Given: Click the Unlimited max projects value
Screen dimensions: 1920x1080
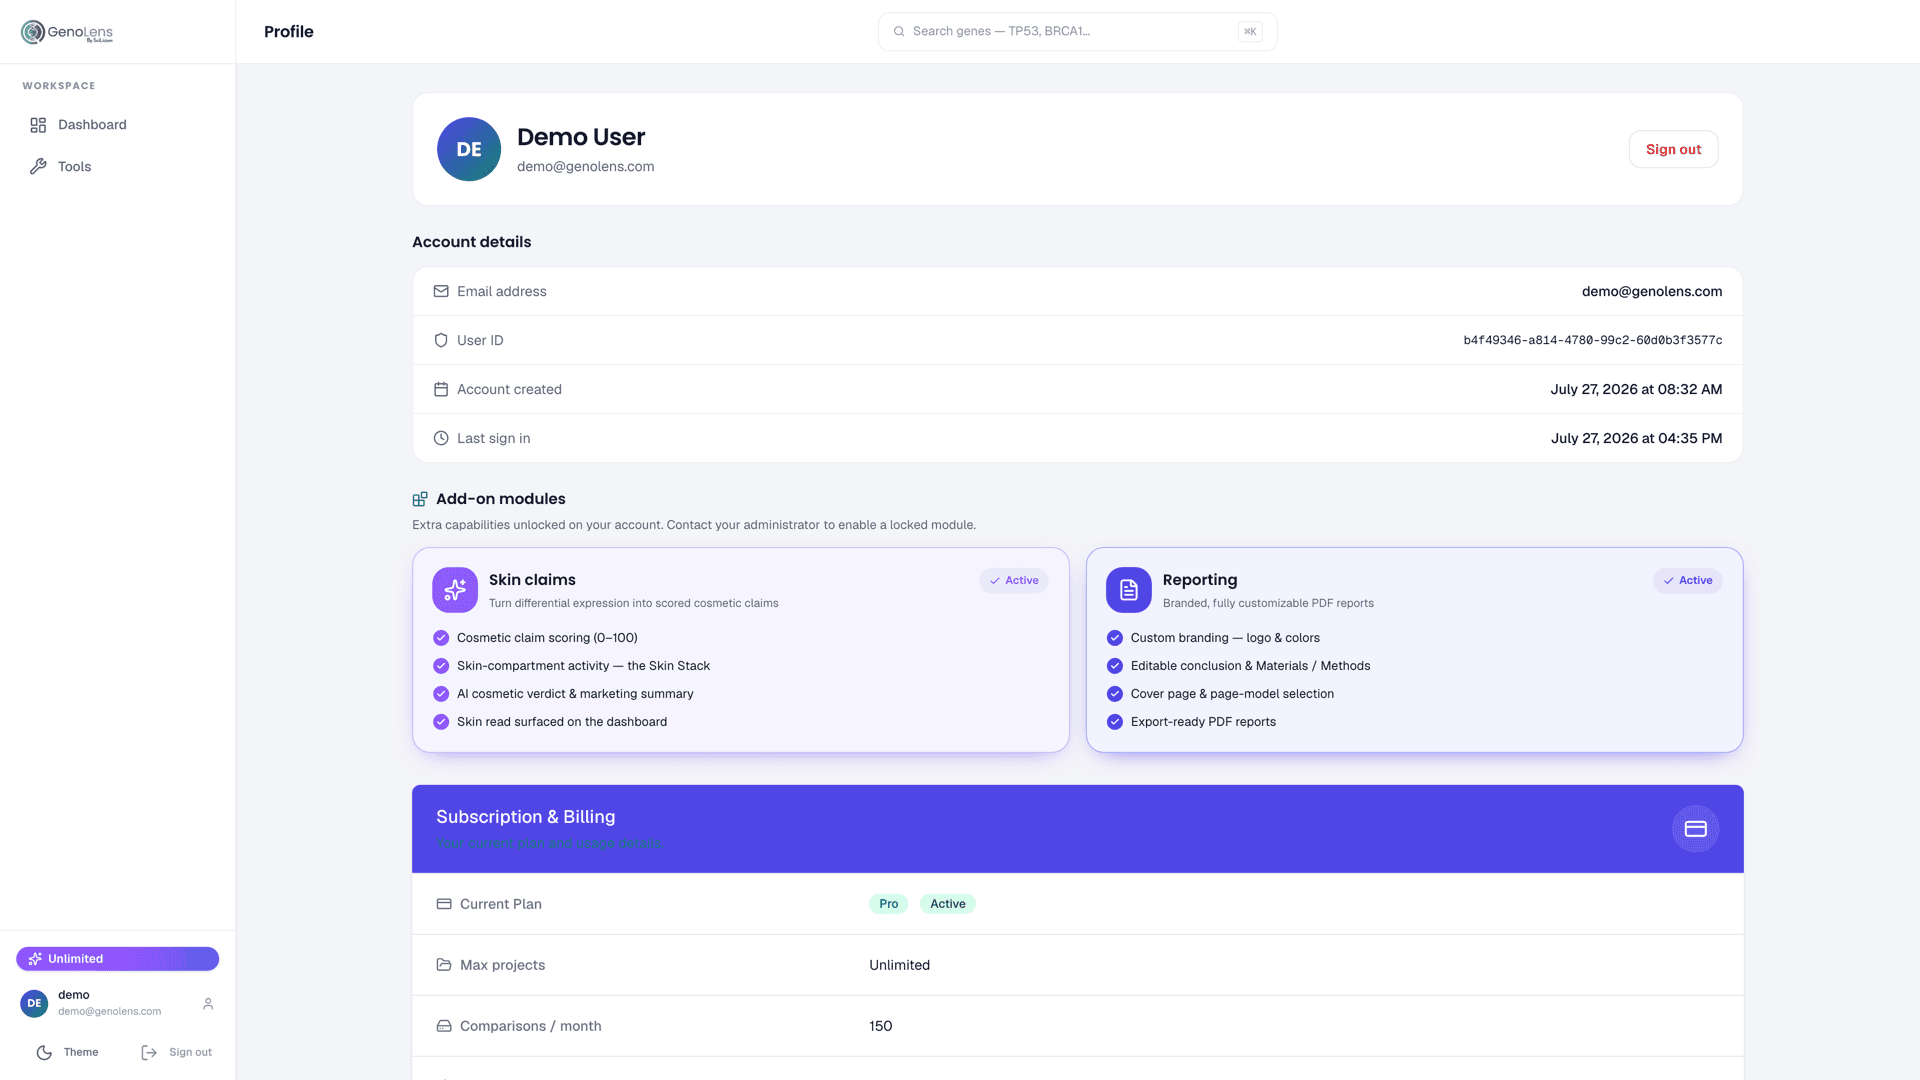Looking at the screenshot, I should click(x=899, y=965).
